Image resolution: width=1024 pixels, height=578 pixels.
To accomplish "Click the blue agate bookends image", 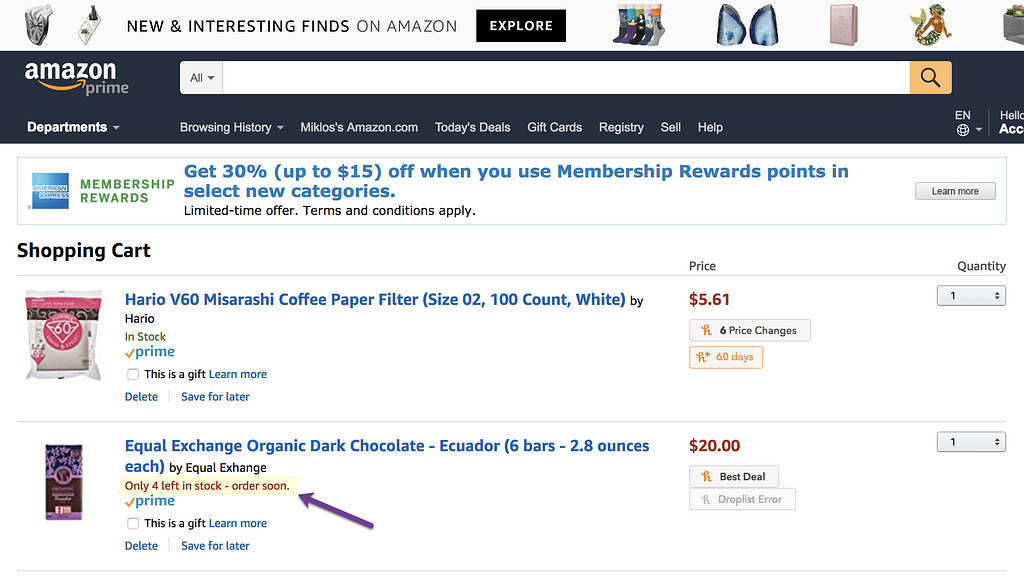I will [x=748, y=25].
